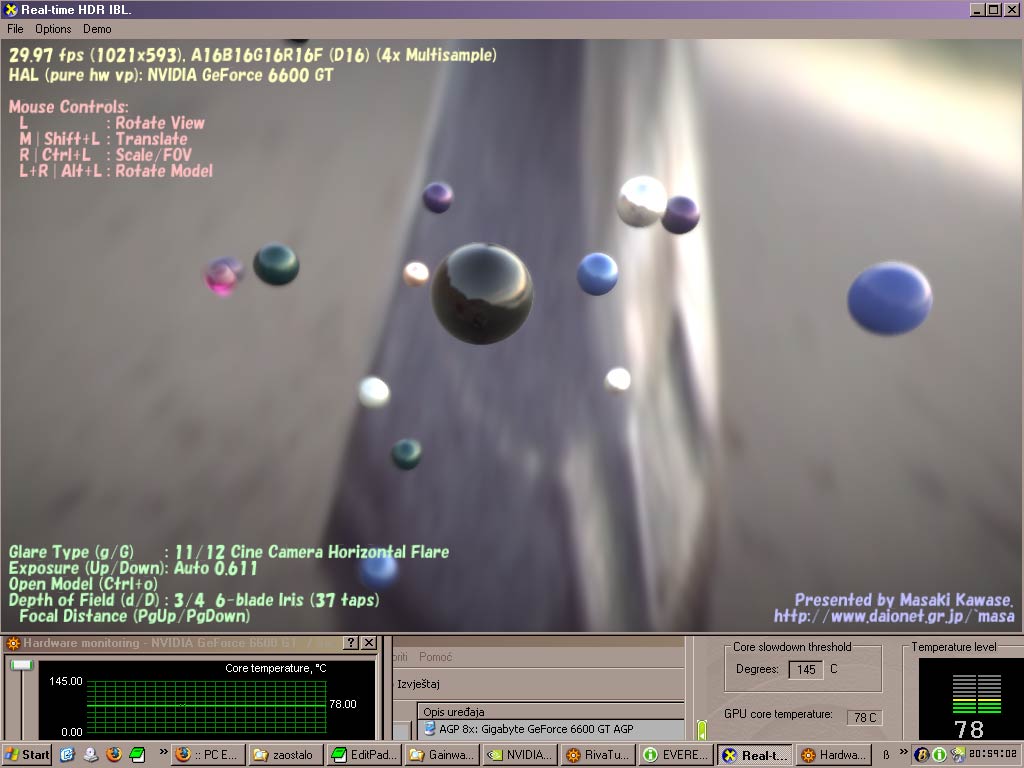The image size is (1024, 768).
Task: Click the Hardware monitoring help question button
Action: (351, 643)
